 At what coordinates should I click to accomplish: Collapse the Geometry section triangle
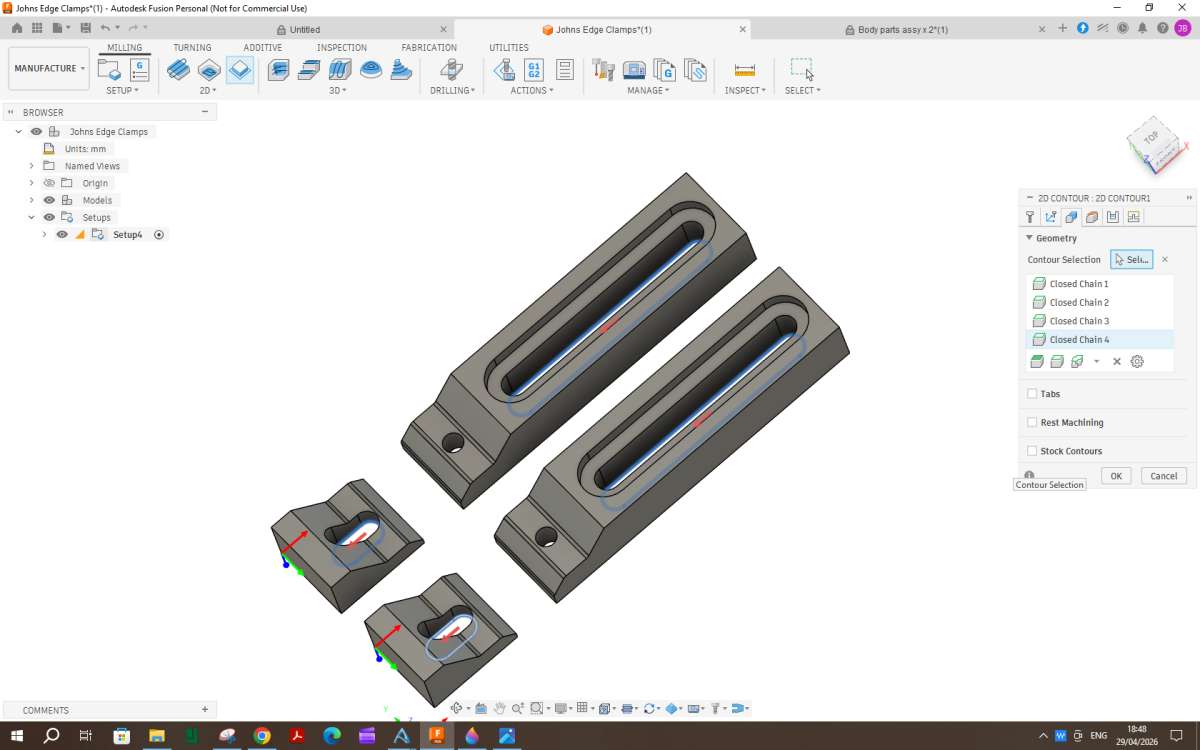point(1029,238)
